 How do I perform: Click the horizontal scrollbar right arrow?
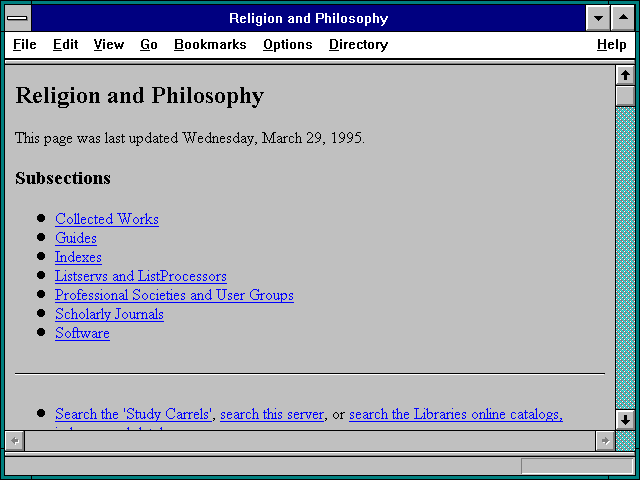(605, 441)
